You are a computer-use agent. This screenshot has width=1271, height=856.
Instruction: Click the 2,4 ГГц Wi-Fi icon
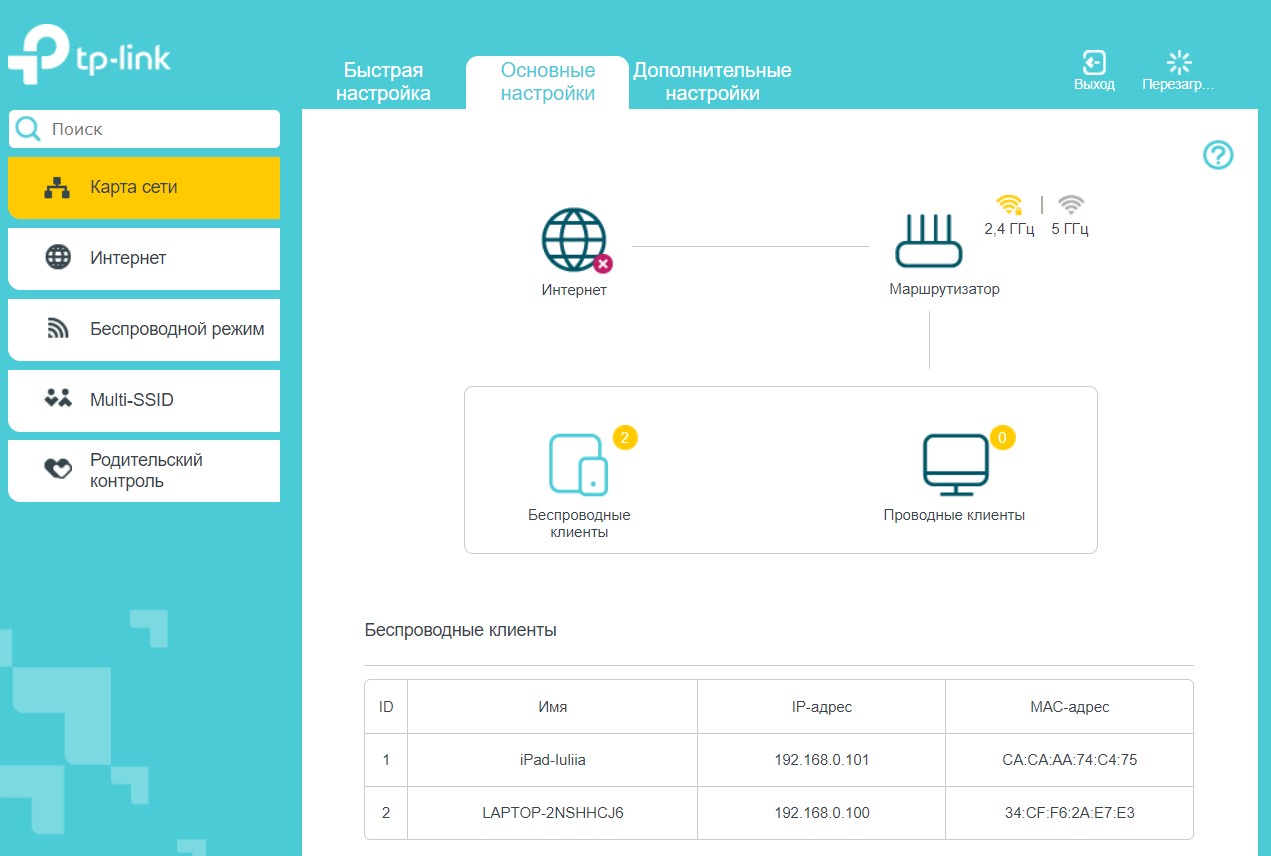tap(1009, 205)
